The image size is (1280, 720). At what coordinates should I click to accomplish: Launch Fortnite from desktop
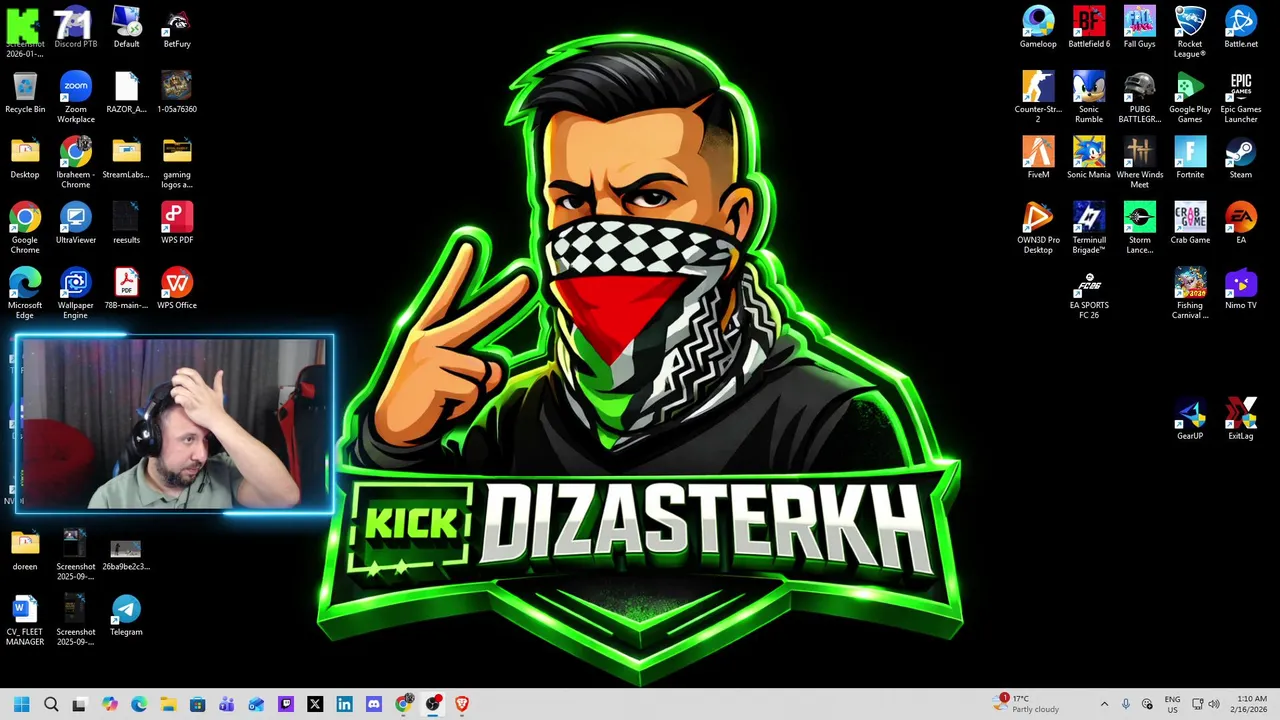coord(1190,157)
